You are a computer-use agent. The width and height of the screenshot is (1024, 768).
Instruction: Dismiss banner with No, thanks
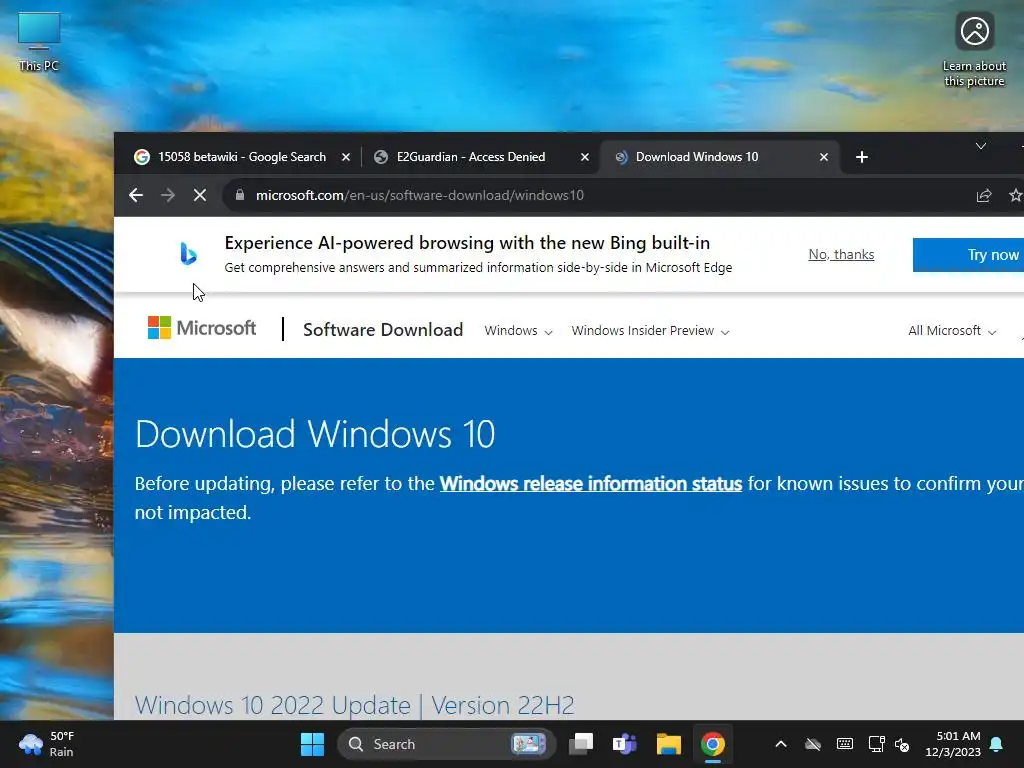click(841, 255)
